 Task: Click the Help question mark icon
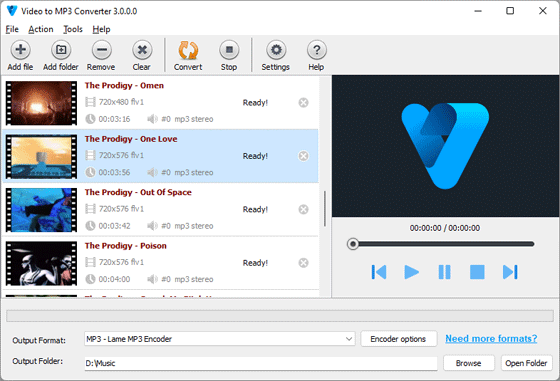pos(316,50)
